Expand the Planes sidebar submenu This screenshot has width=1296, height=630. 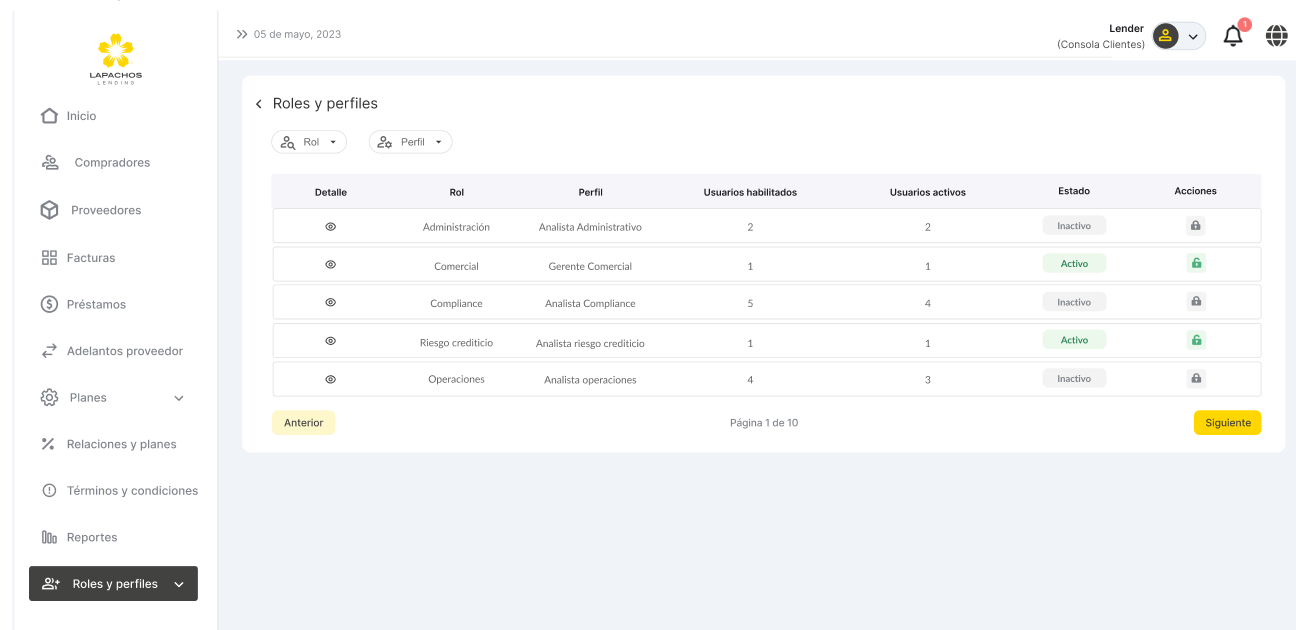[179, 398]
